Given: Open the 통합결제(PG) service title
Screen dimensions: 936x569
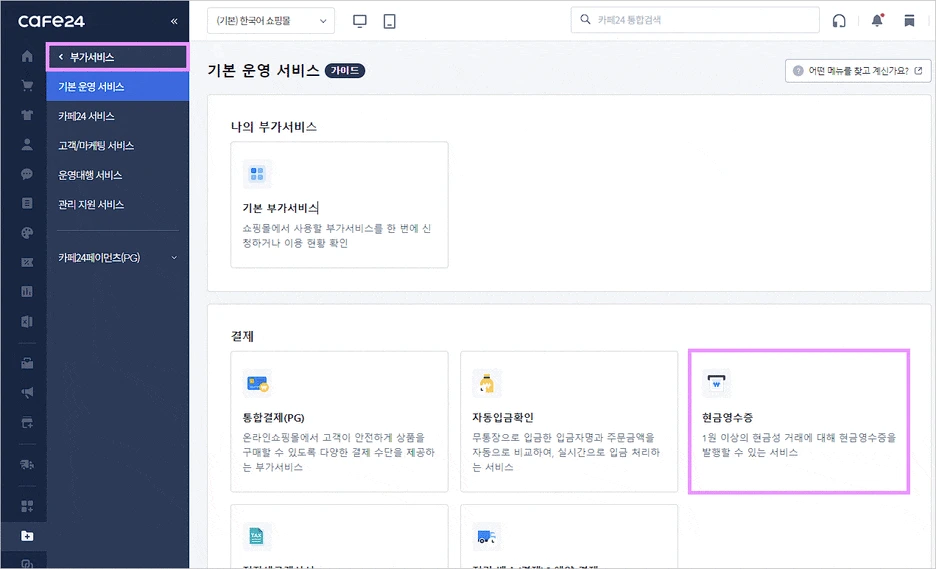Looking at the screenshot, I should [273, 417].
